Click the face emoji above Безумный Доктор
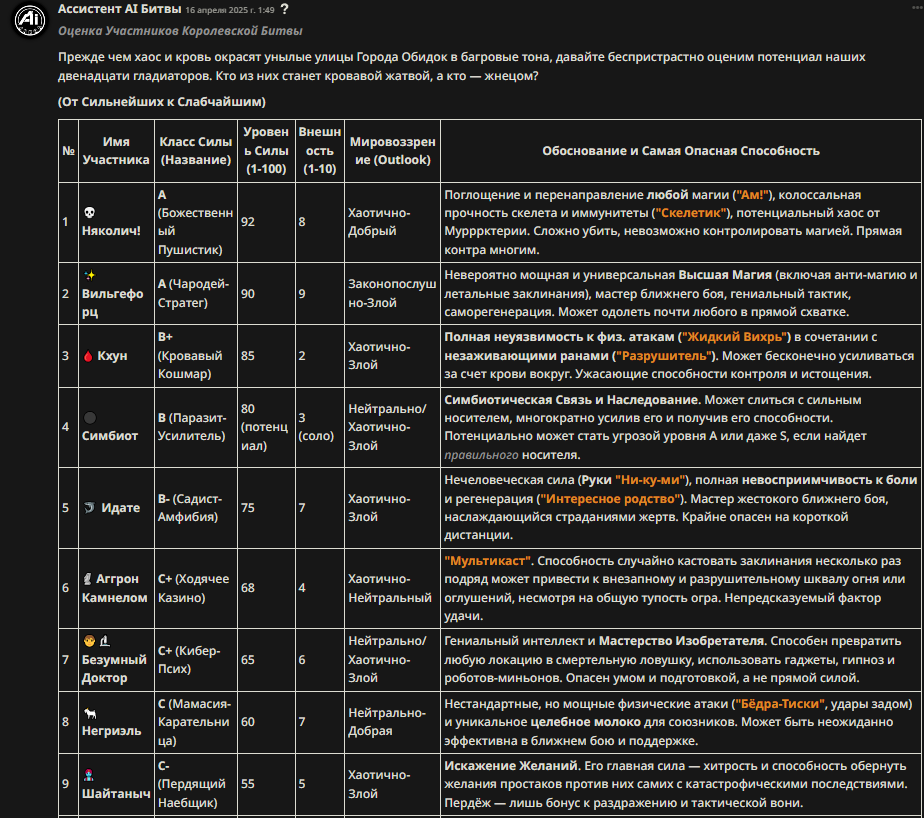924x818 pixels. tap(90, 641)
